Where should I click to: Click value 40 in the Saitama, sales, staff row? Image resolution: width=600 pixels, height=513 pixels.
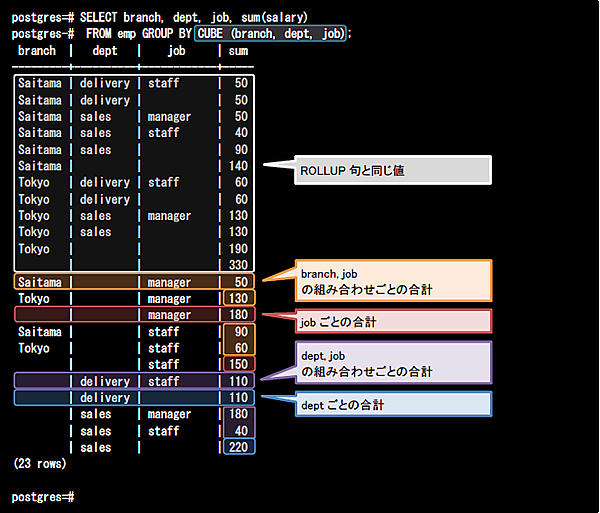pos(241,133)
